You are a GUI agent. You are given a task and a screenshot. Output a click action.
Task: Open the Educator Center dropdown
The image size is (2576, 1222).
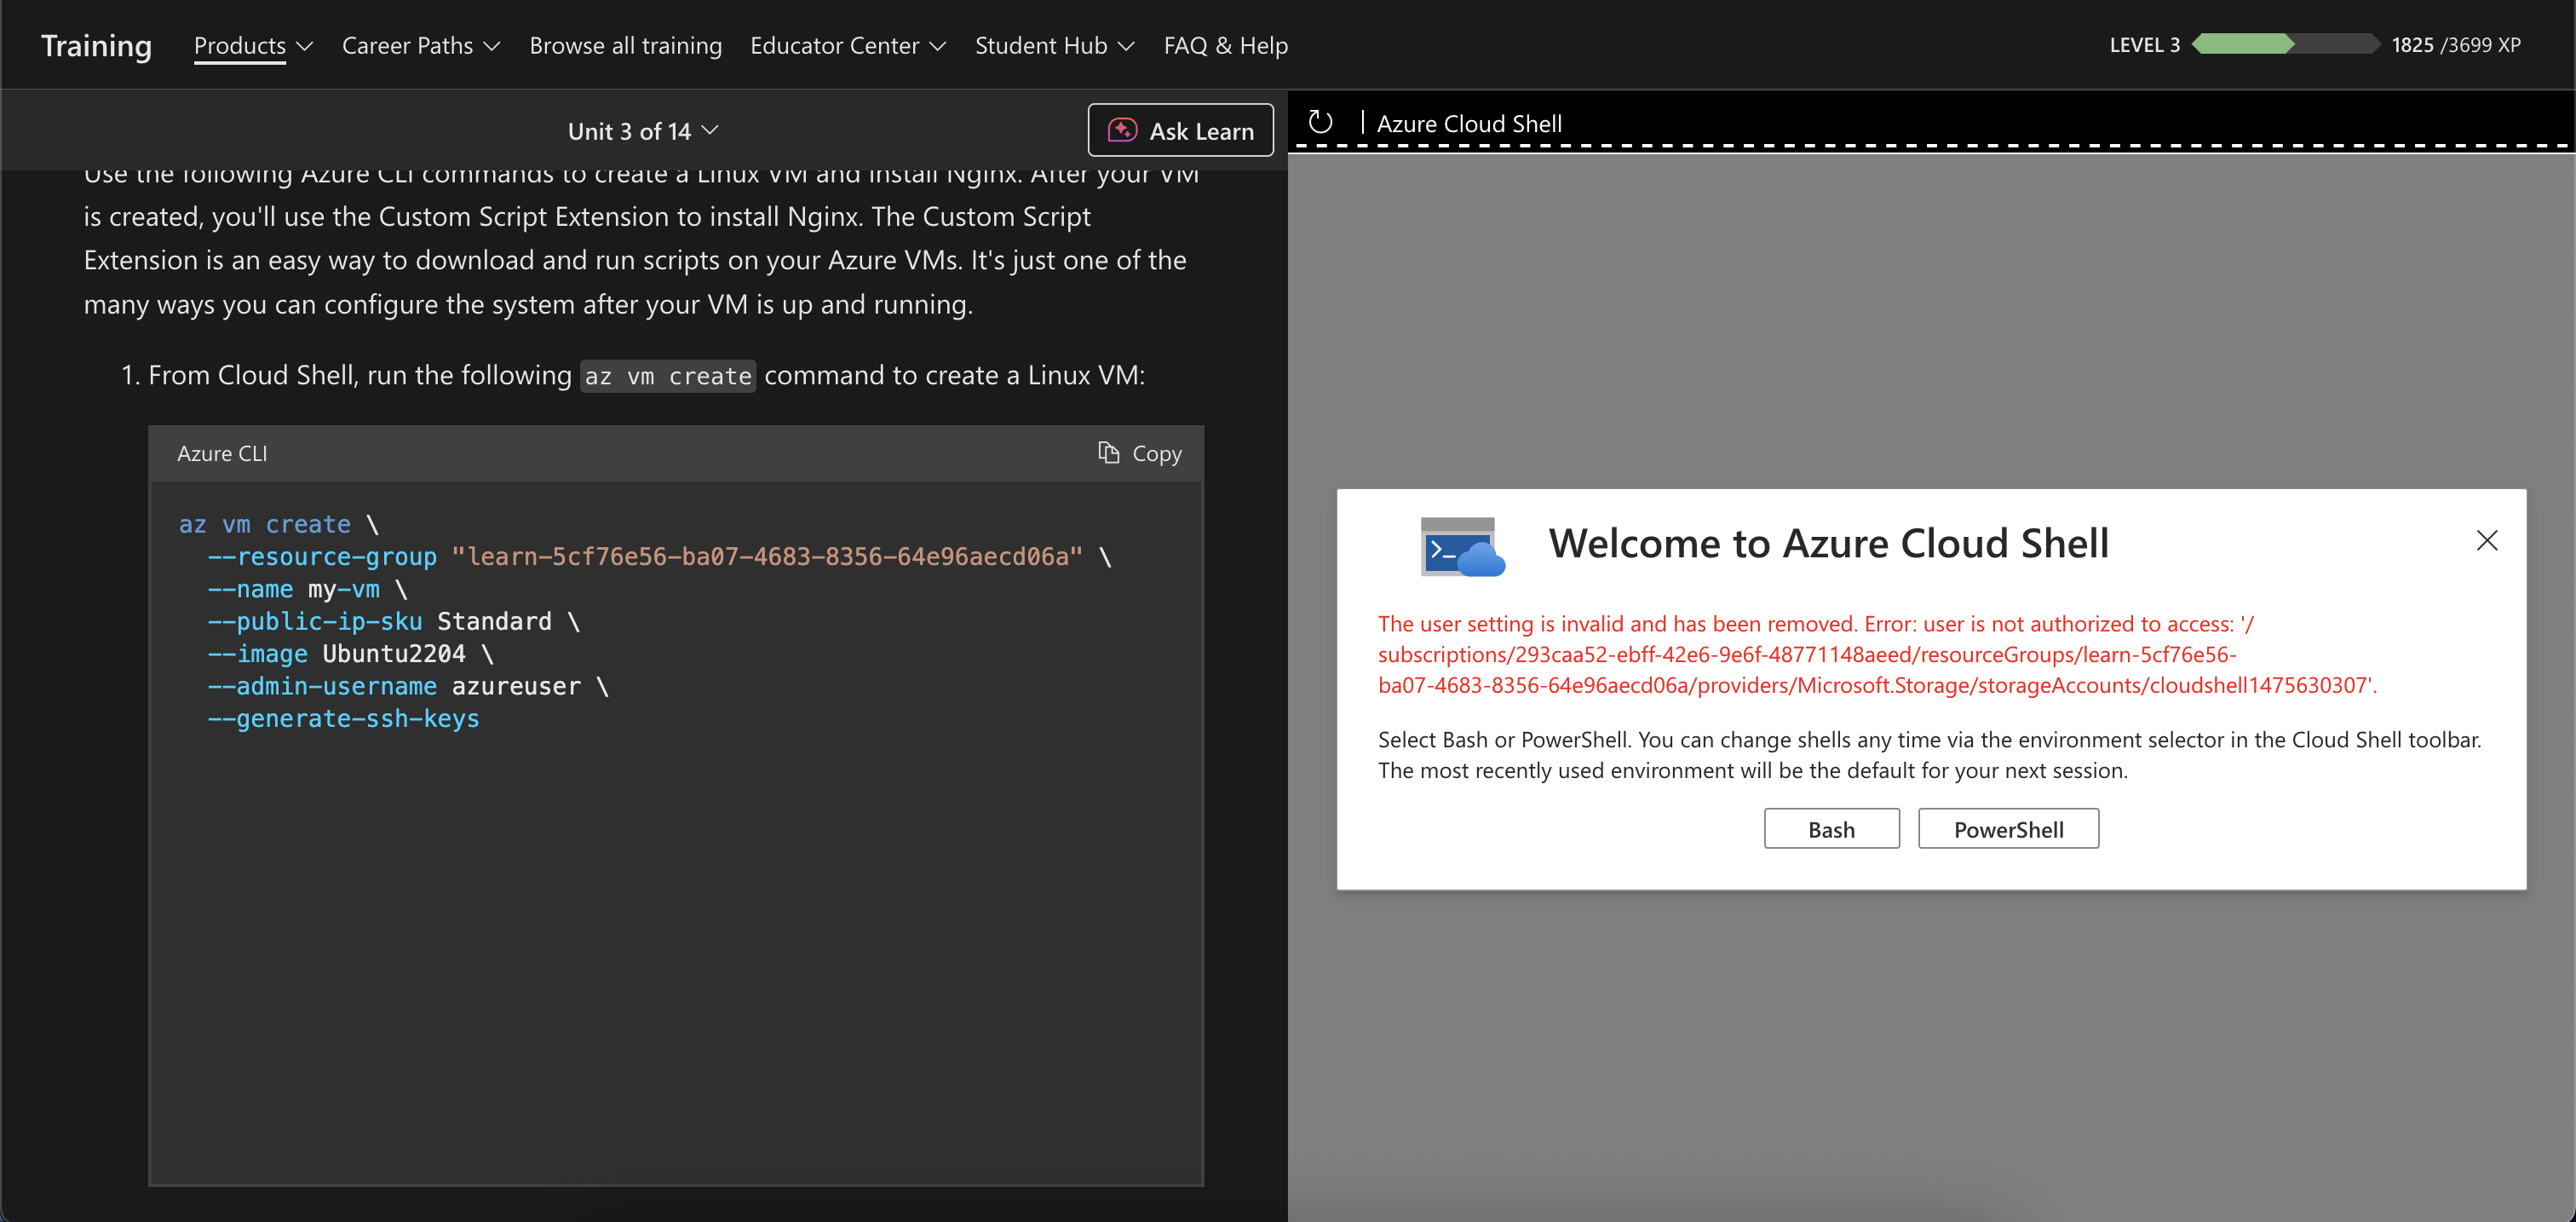pos(847,46)
